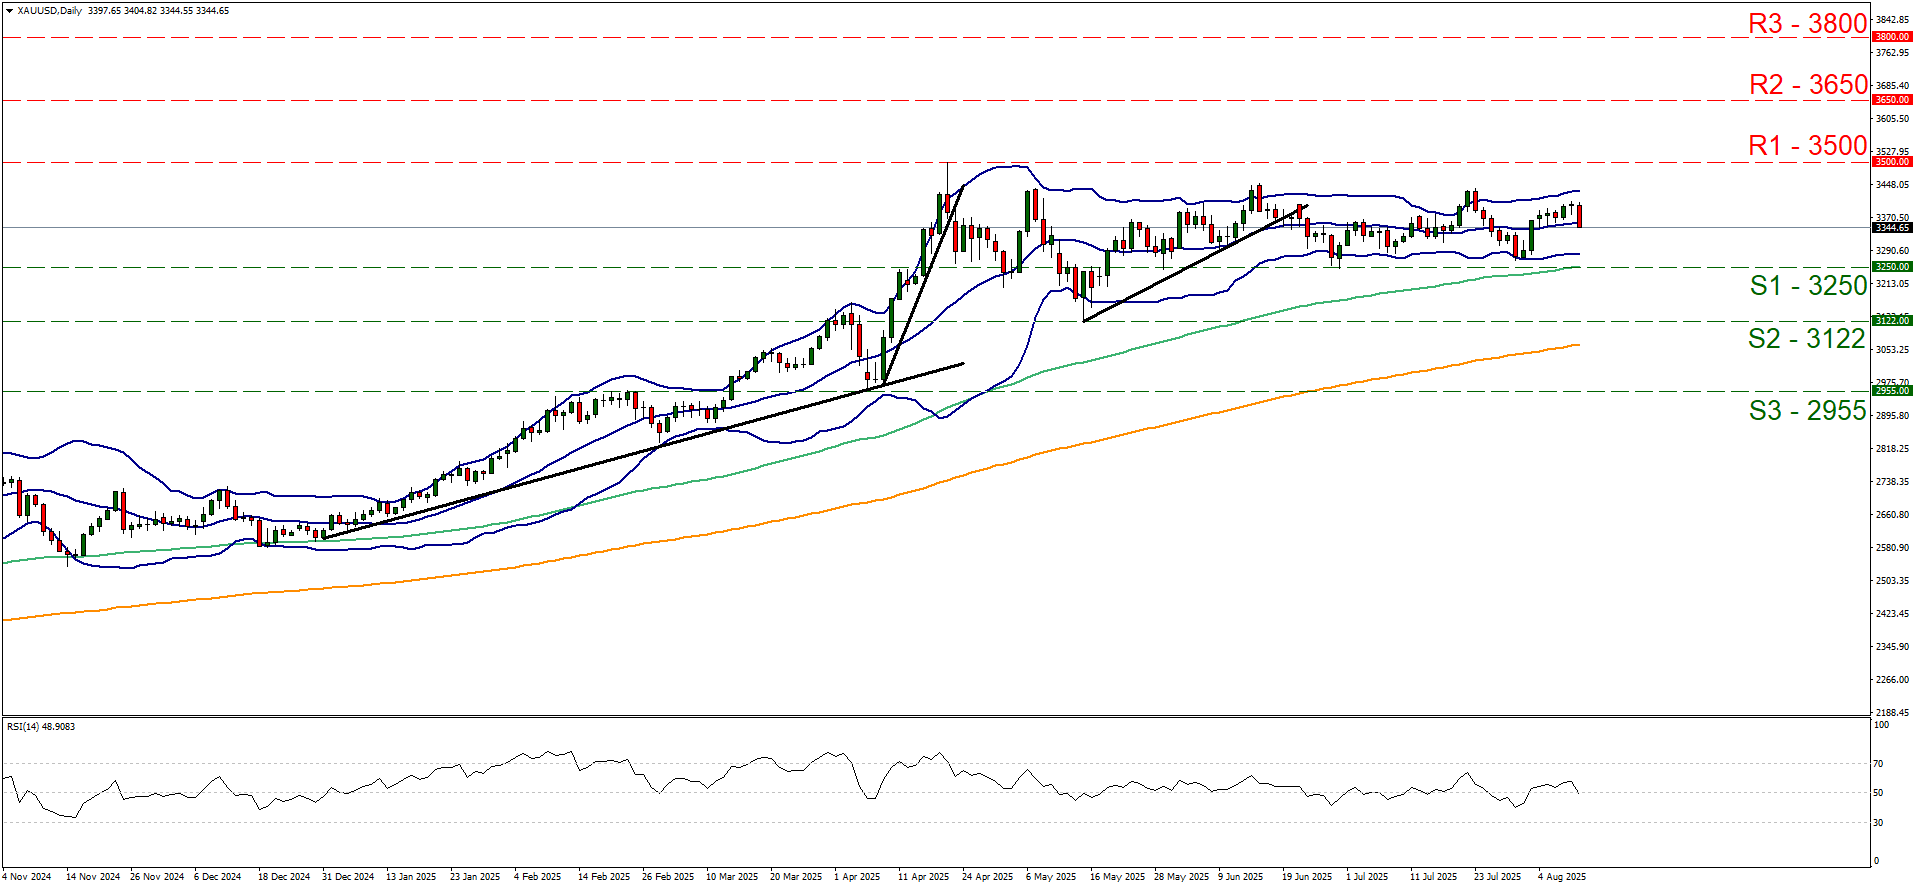Select the S1 - 3250 support label
Screen dimensions: 1916x888
click(1808, 286)
